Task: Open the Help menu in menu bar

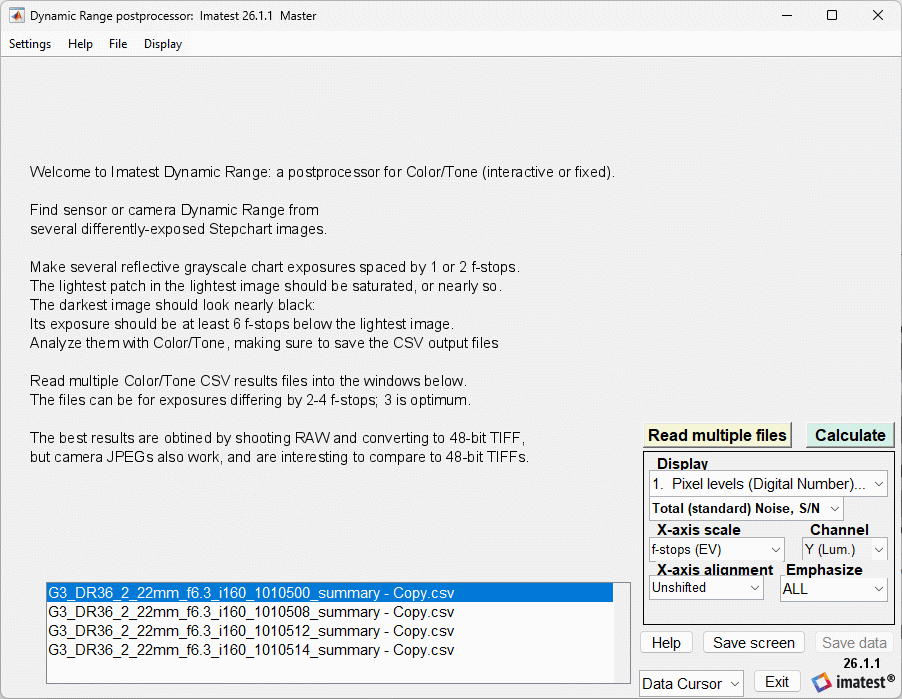Action: (80, 44)
